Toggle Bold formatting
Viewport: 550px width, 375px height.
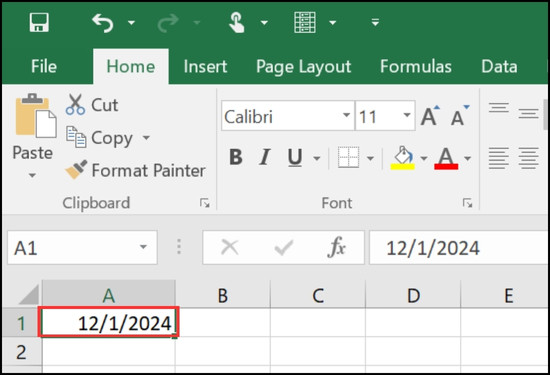[x=236, y=157]
